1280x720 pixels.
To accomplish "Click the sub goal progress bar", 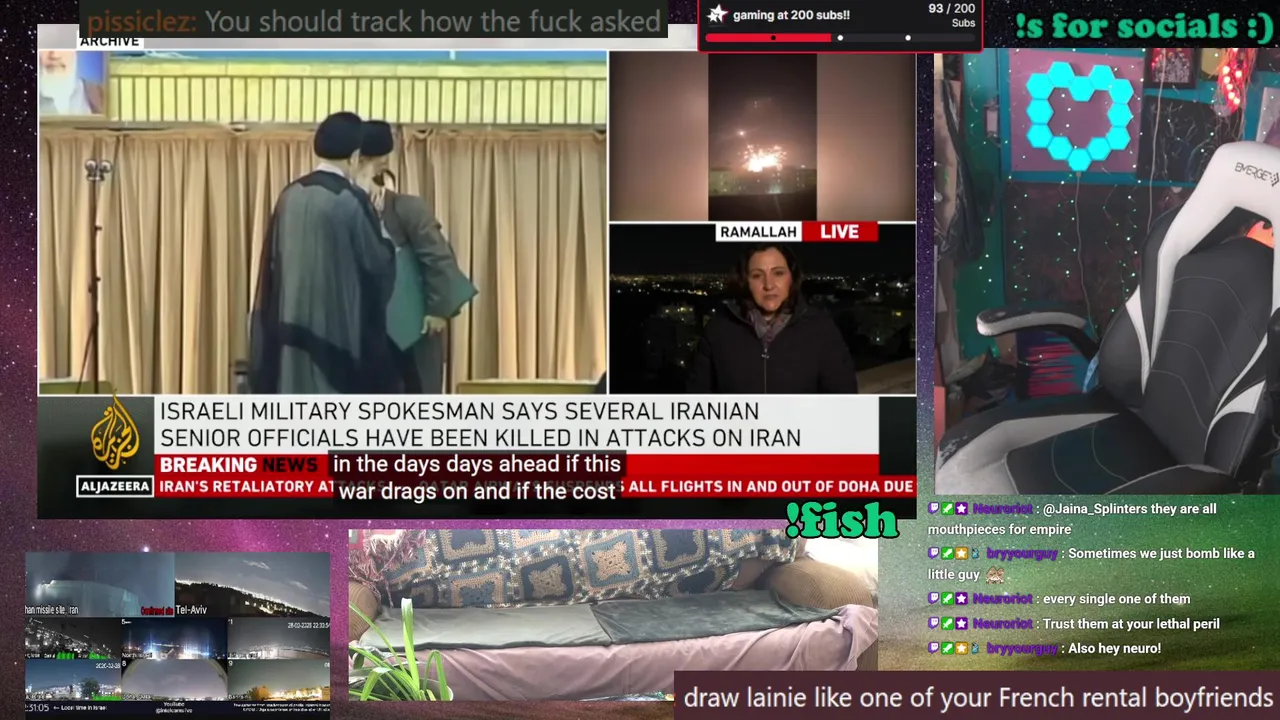I will point(840,38).
